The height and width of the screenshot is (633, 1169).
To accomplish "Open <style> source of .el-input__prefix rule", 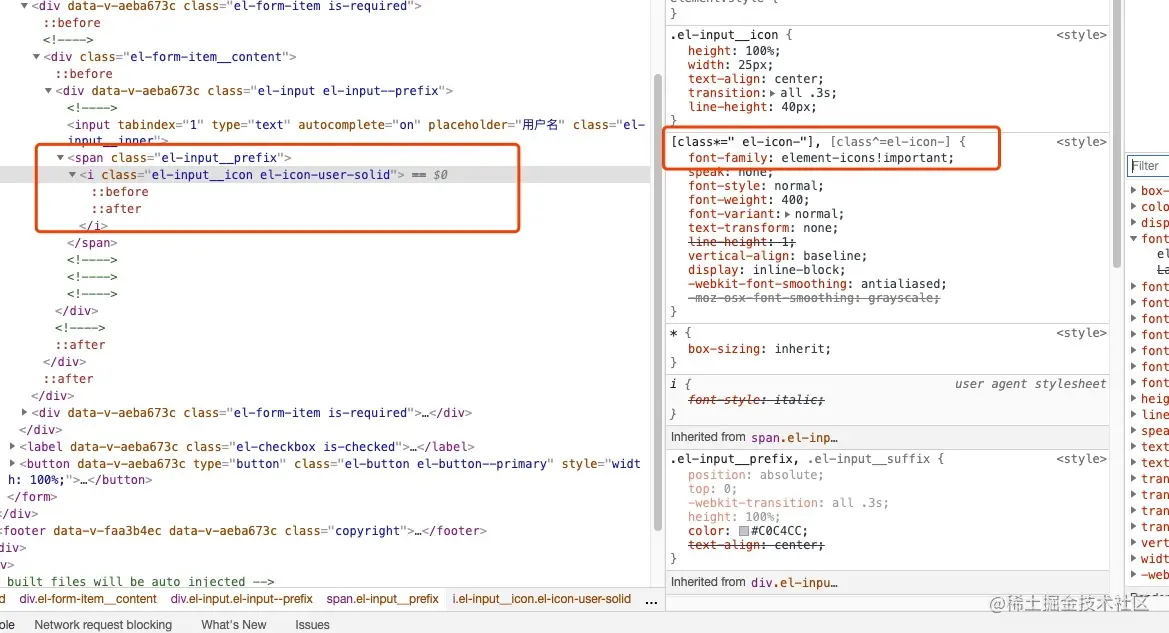I will pyautogui.click(x=1081, y=459).
